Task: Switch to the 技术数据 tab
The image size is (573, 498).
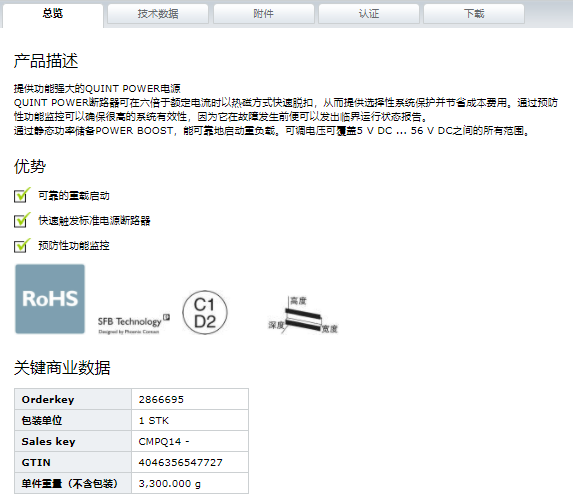Action: pyautogui.click(x=158, y=14)
